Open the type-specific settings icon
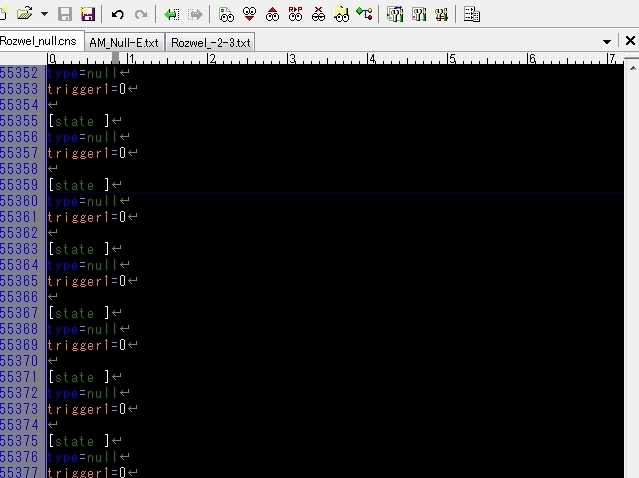Image resolution: width=639 pixels, height=478 pixels. (x=419, y=15)
